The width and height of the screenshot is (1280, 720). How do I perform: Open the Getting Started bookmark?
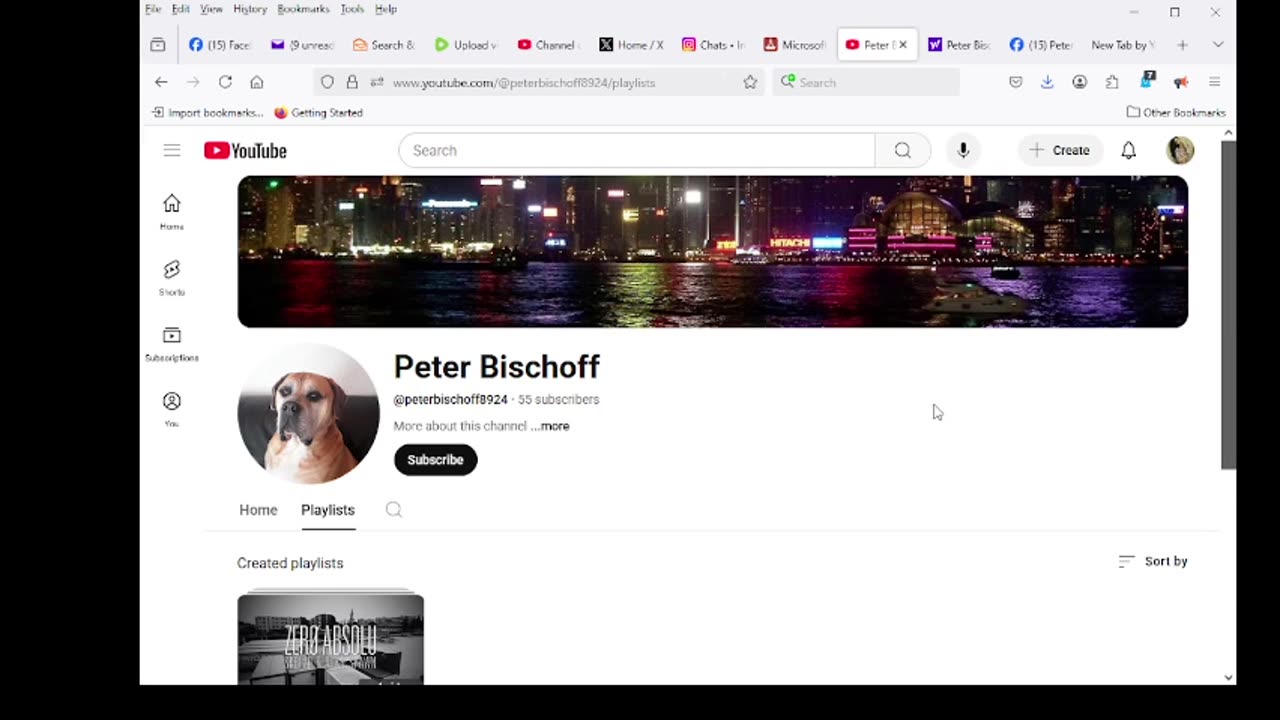(318, 113)
